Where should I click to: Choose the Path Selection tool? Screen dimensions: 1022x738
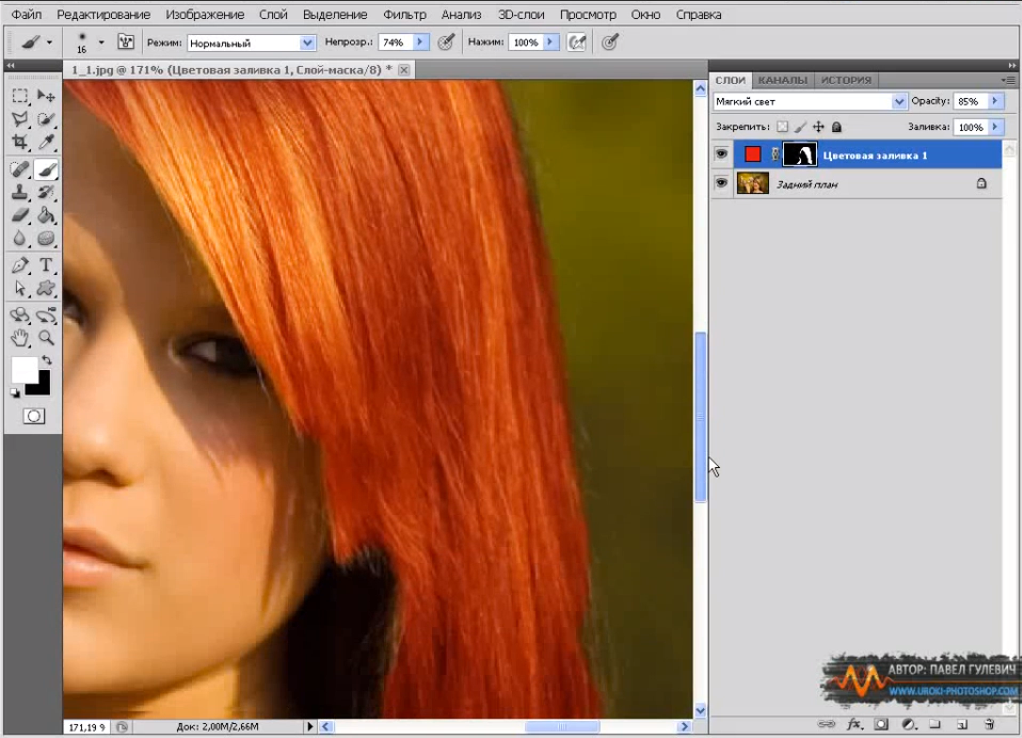pos(20,288)
